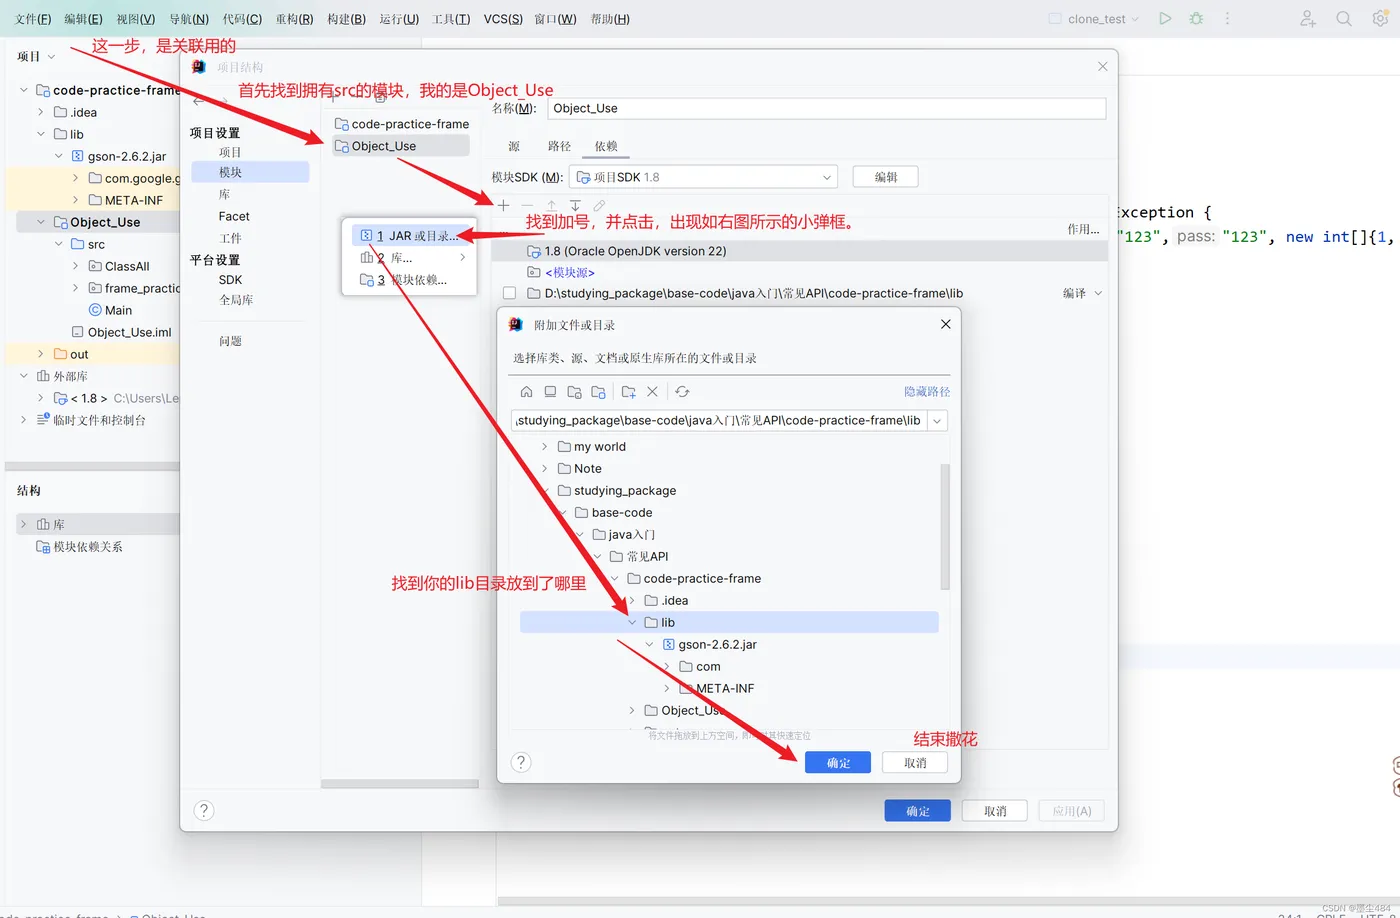The height and width of the screenshot is (918, 1400).
Task: Click the new folder icon in file chooser
Action: click(x=628, y=392)
